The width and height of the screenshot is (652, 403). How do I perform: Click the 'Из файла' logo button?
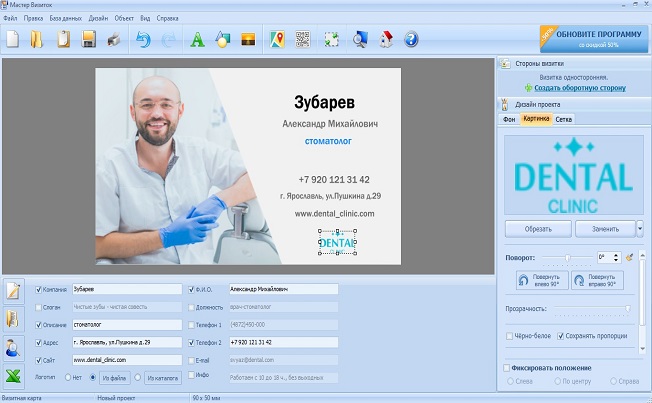click(x=114, y=378)
